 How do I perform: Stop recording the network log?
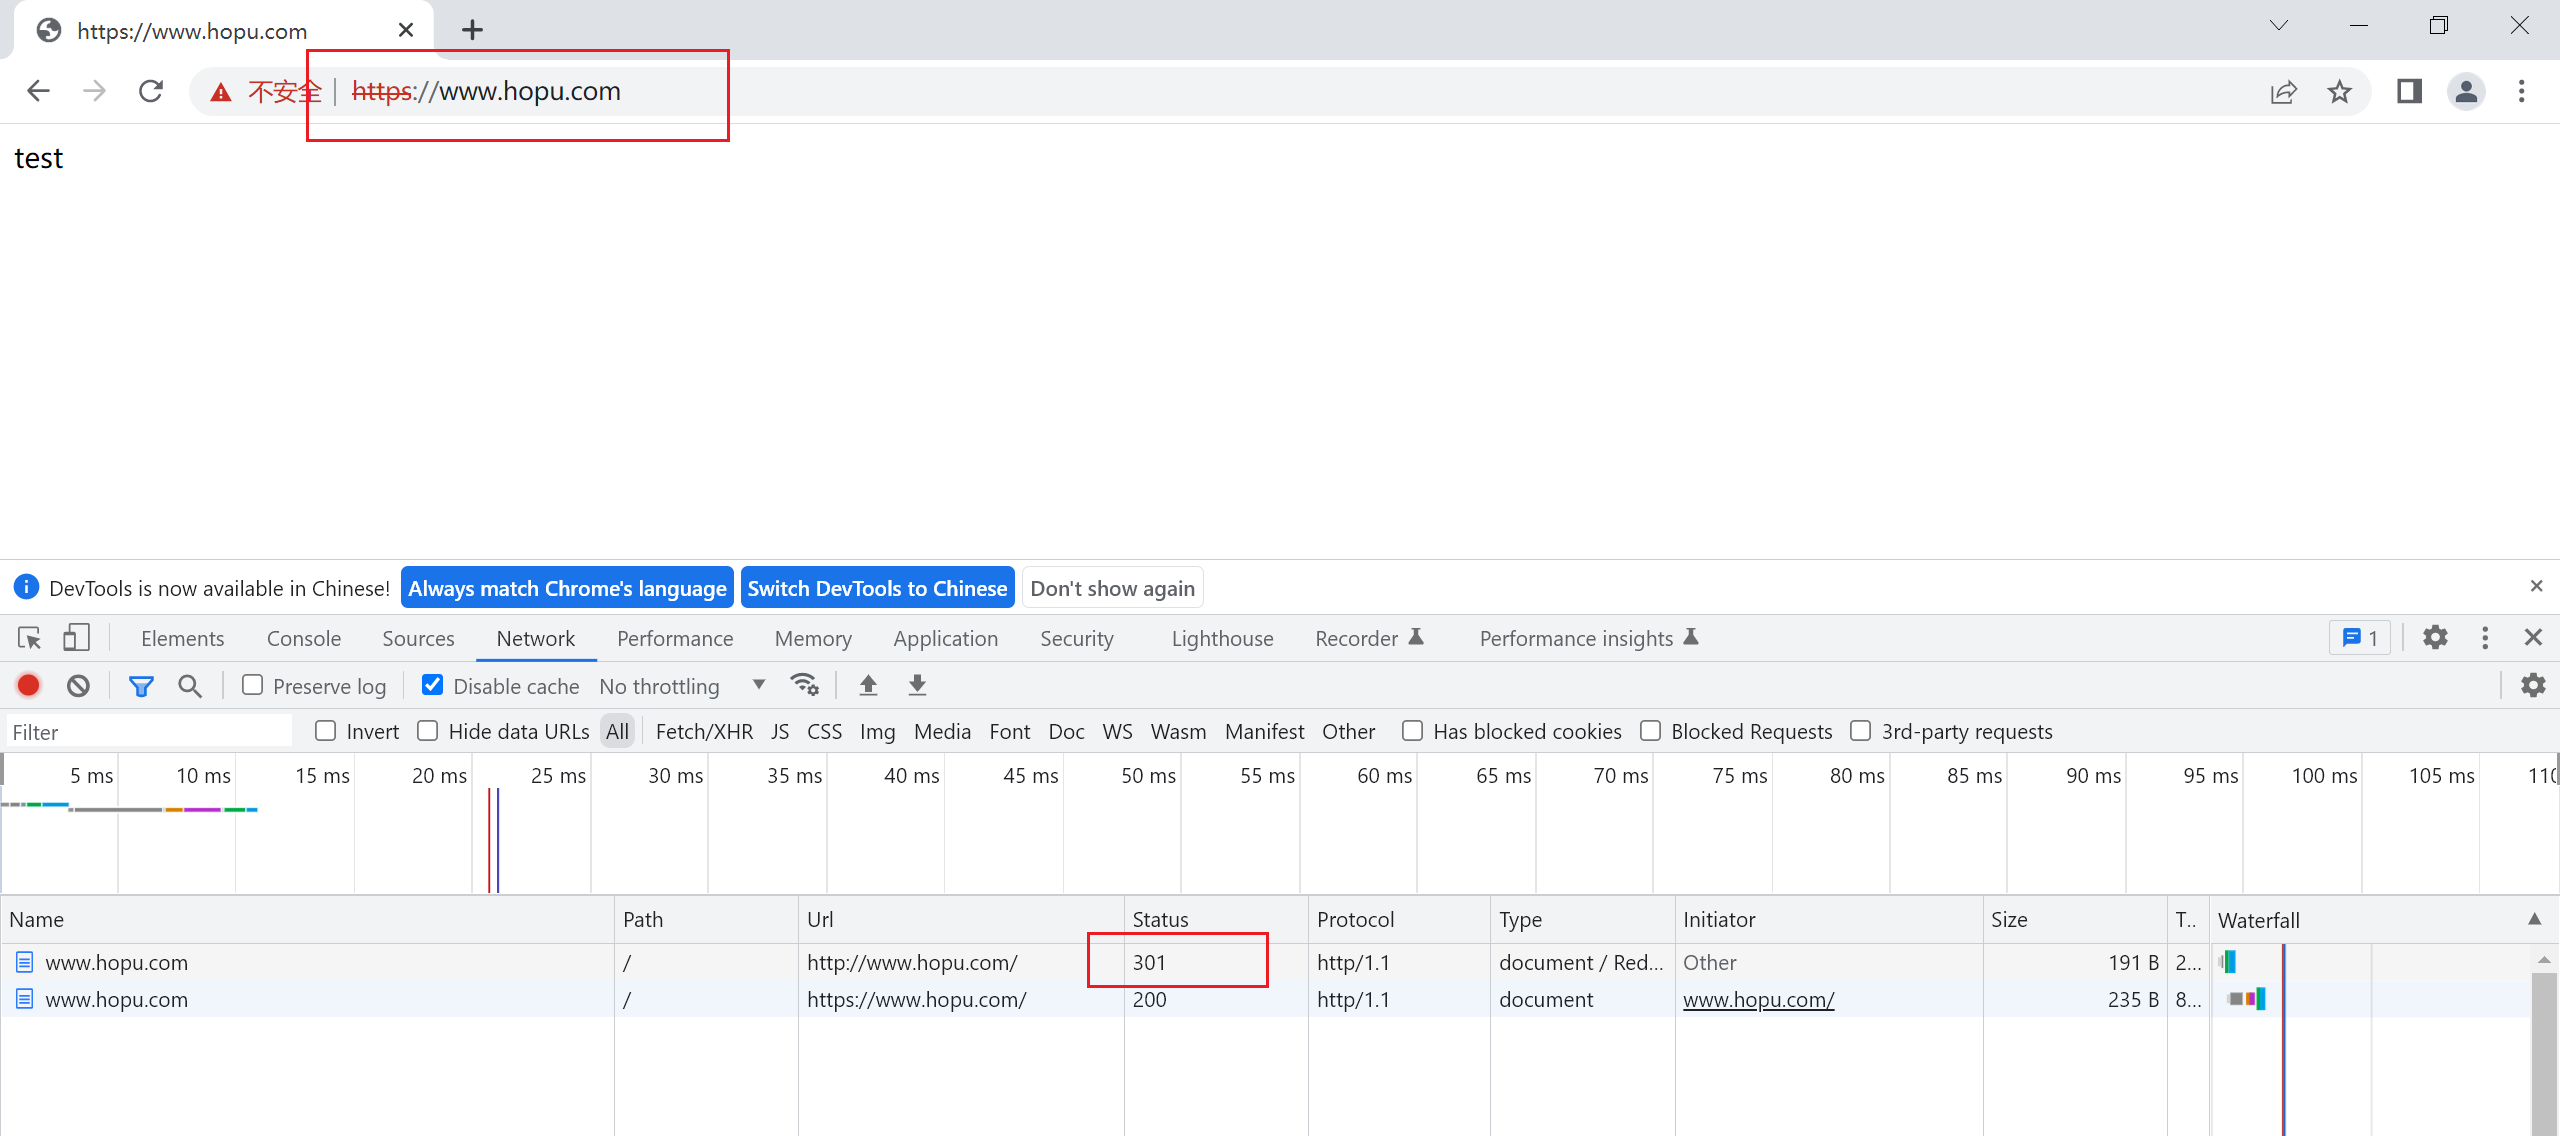pyautogui.click(x=28, y=686)
